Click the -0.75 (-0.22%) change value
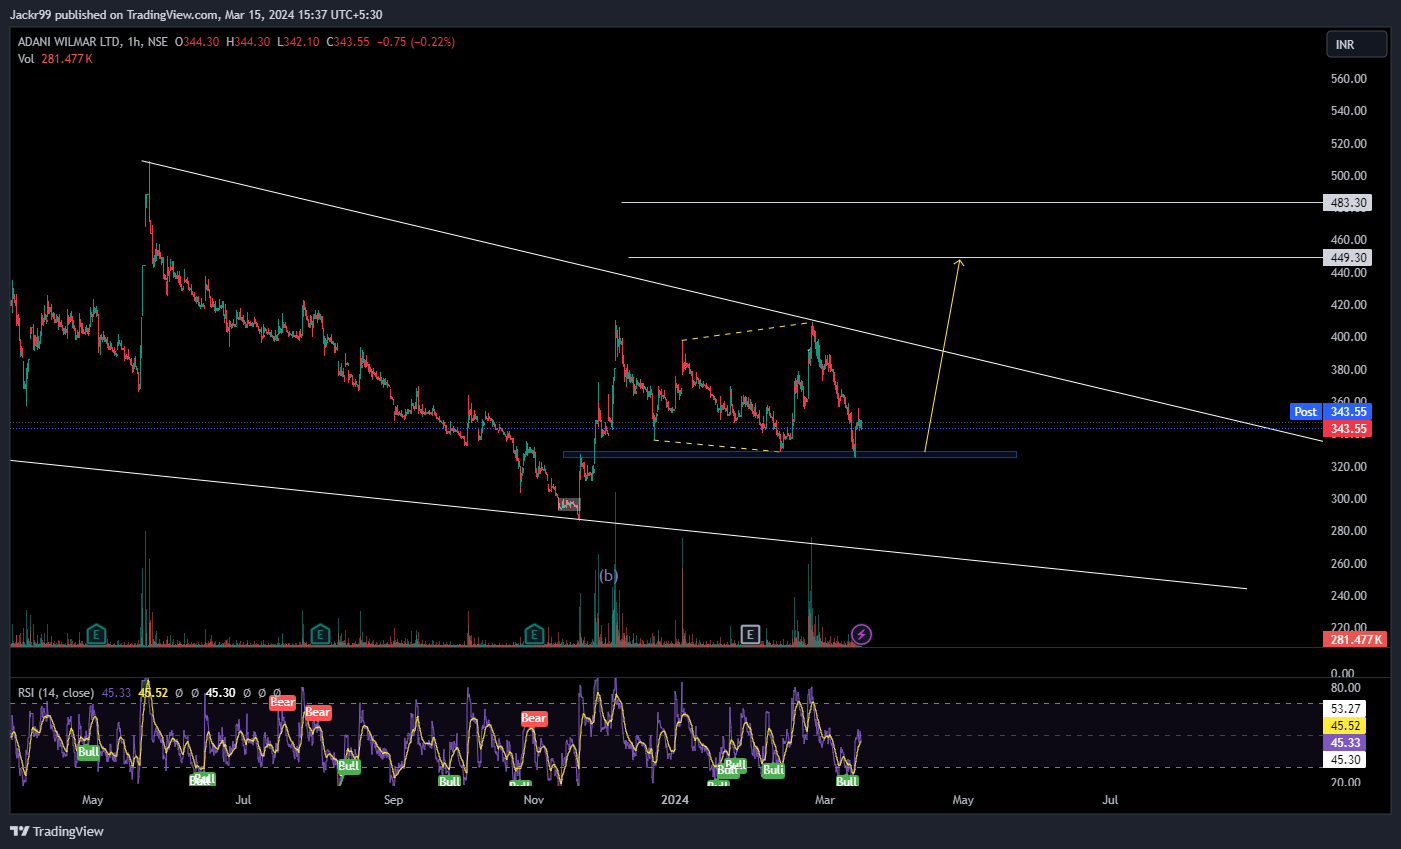 tap(416, 42)
